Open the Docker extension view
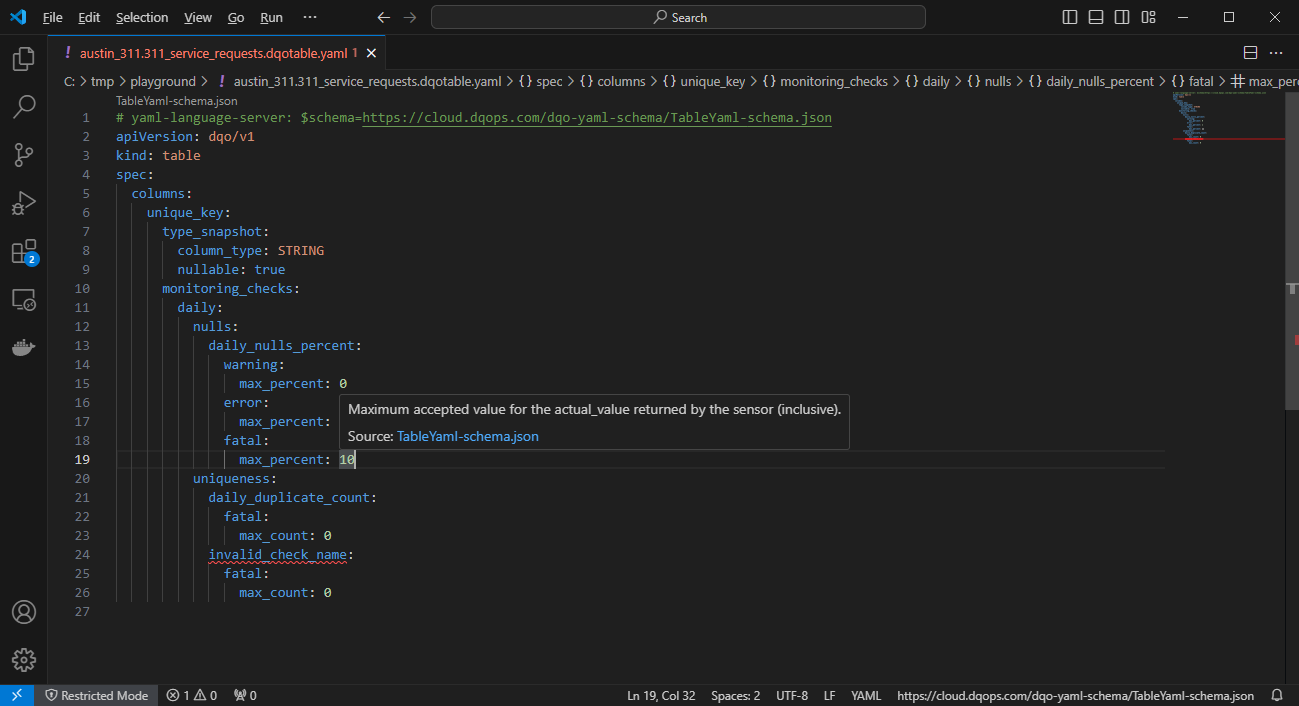This screenshot has width=1299, height=706. (22, 347)
